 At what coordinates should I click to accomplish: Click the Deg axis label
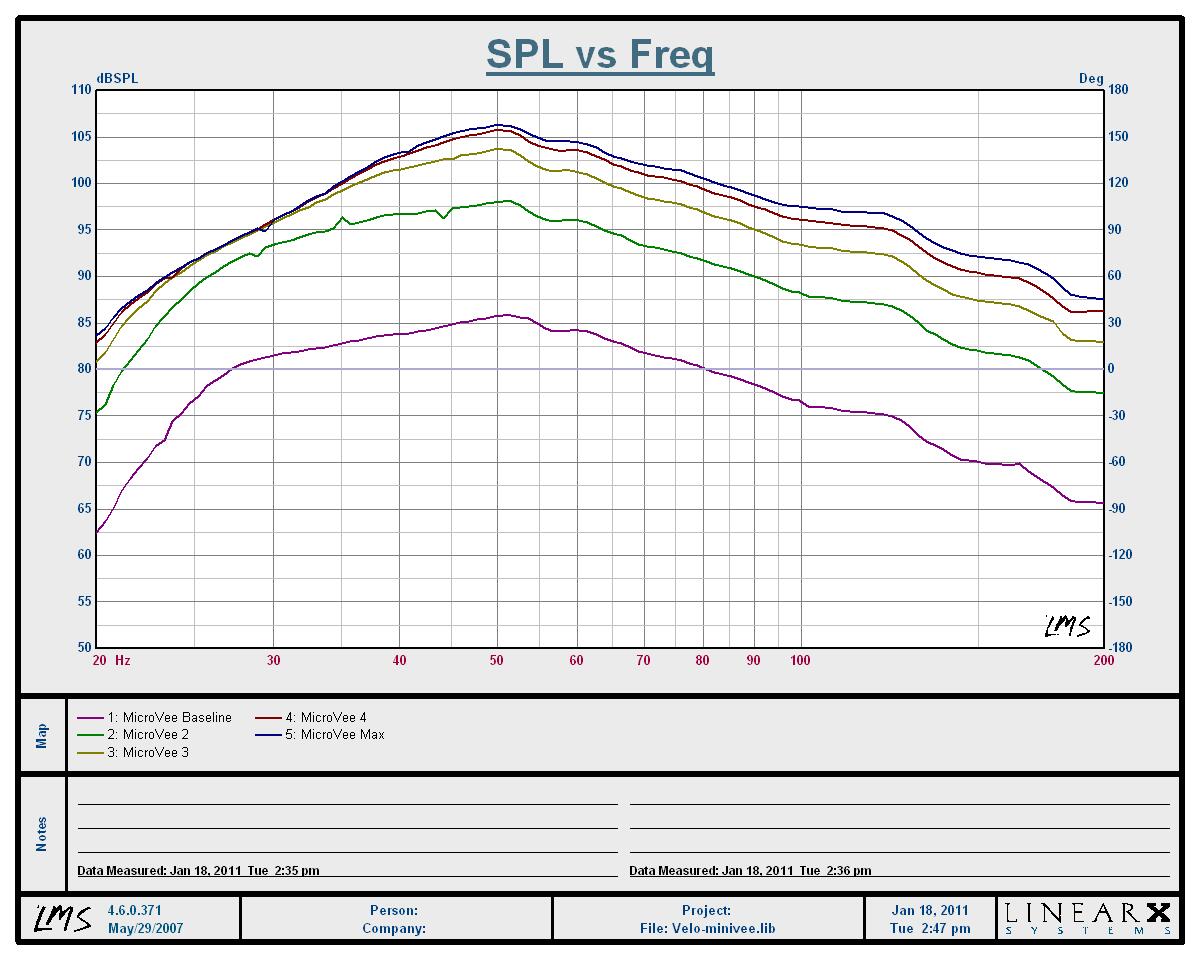1090,79
